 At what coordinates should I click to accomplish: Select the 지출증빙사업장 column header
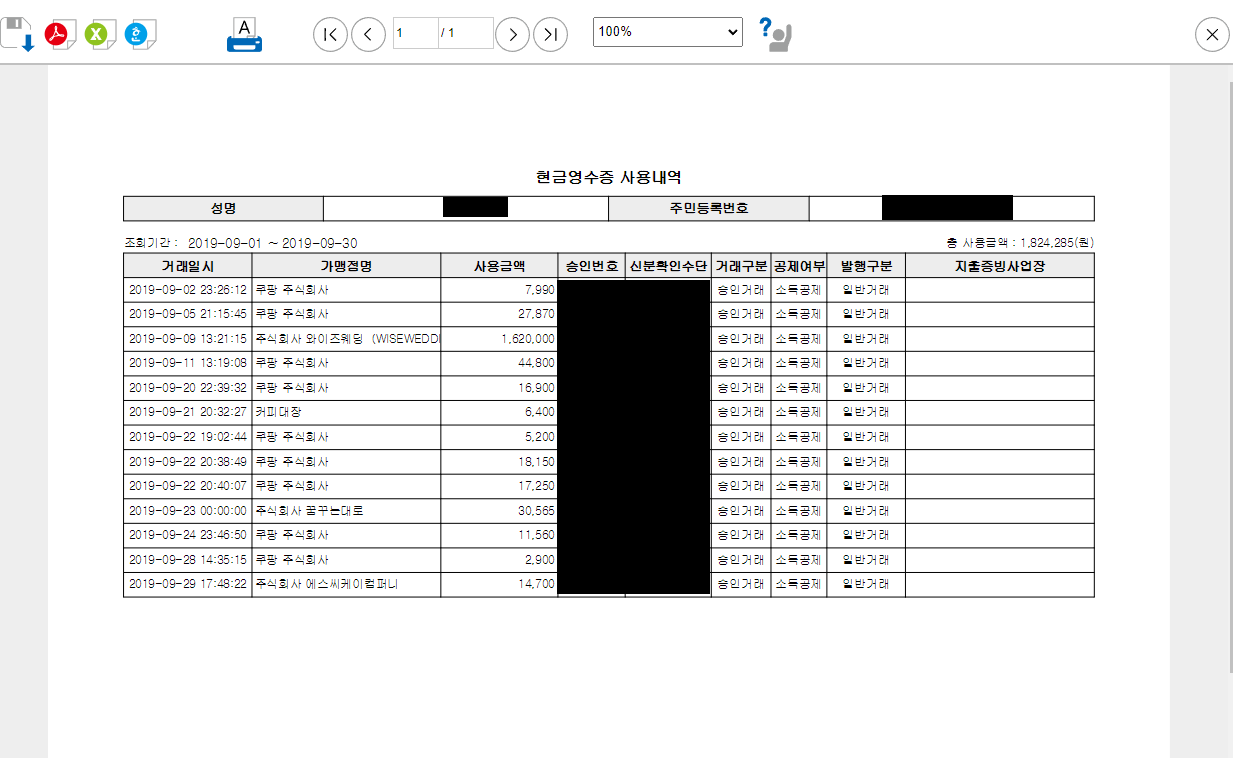[1000, 266]
